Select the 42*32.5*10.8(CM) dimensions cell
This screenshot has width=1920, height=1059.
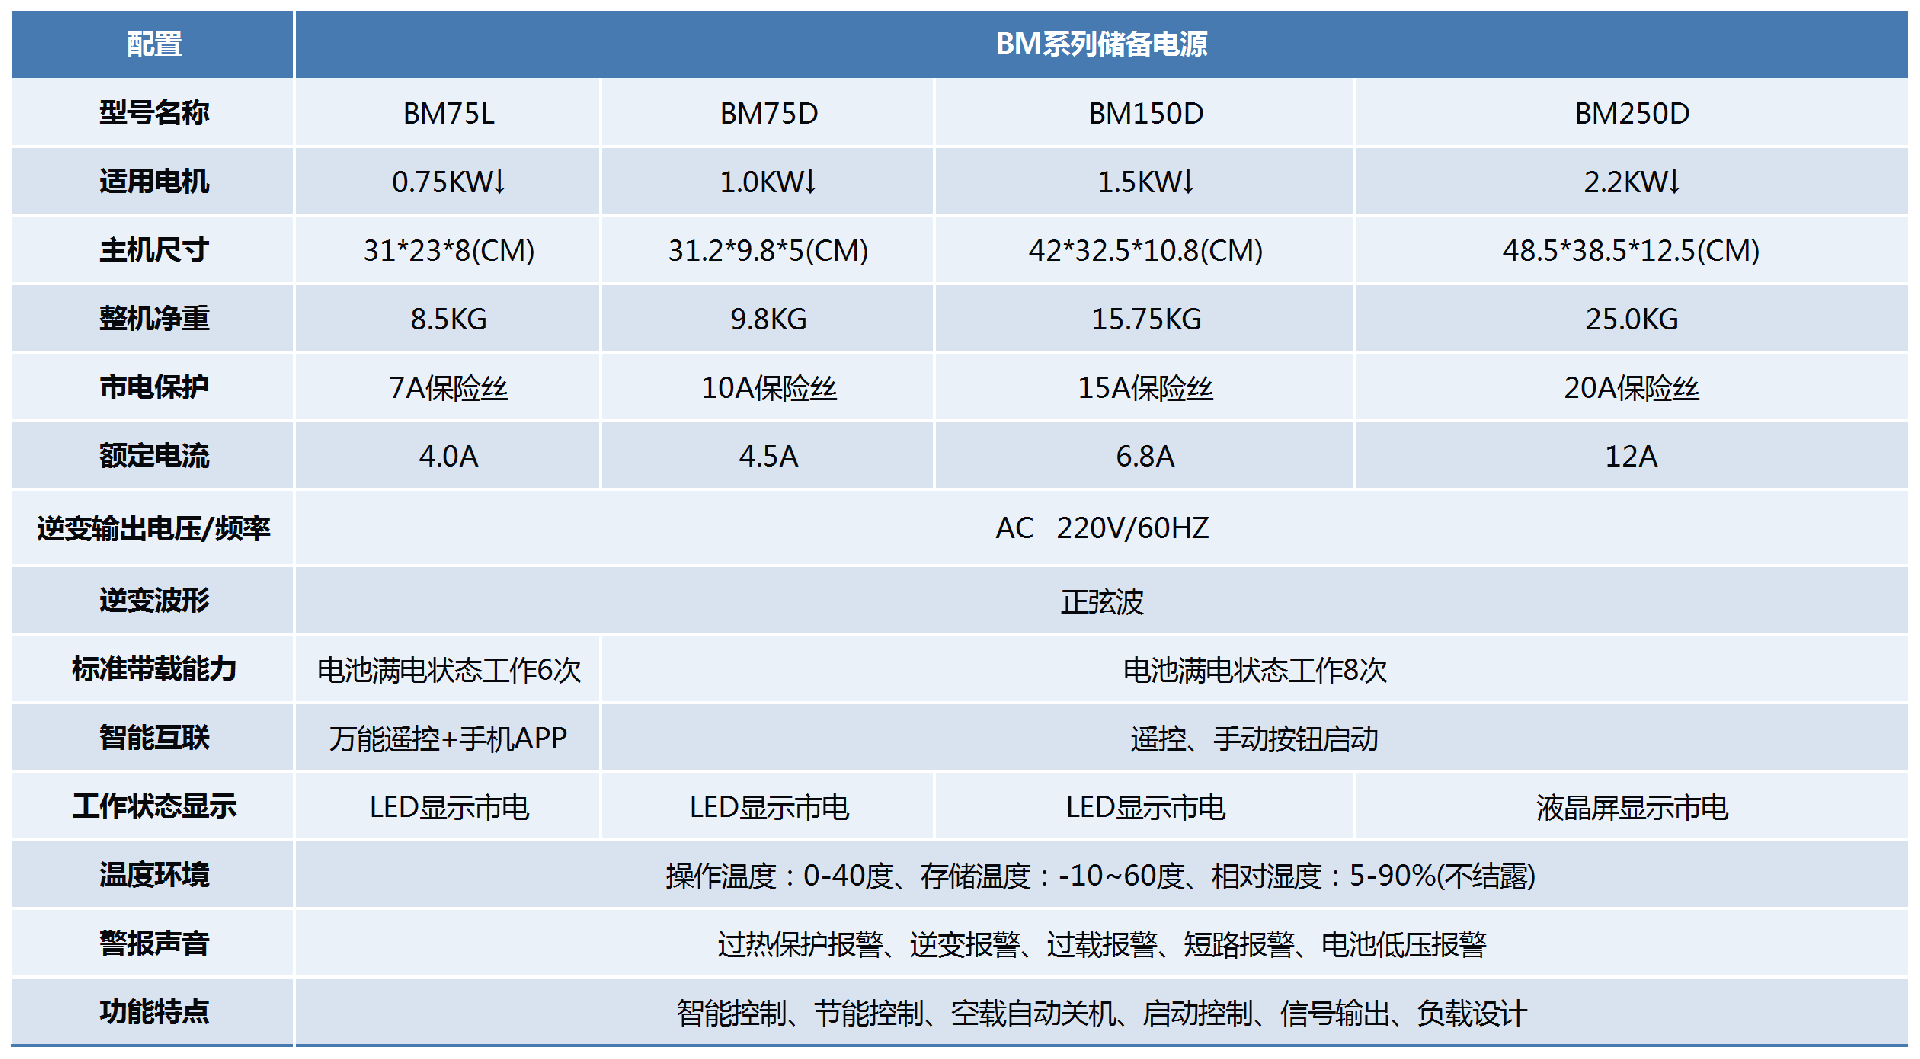tap(1145, 250)
